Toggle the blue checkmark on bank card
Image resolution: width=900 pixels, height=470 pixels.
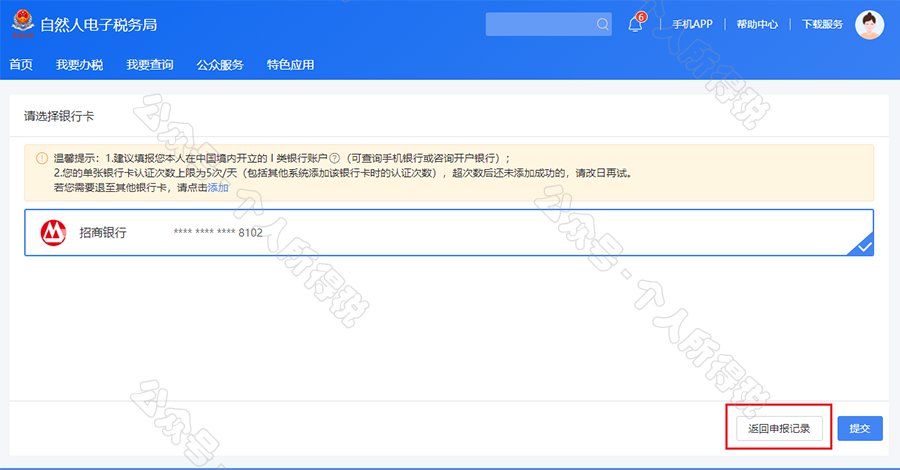pyautogui.click(x=864, y=246)
